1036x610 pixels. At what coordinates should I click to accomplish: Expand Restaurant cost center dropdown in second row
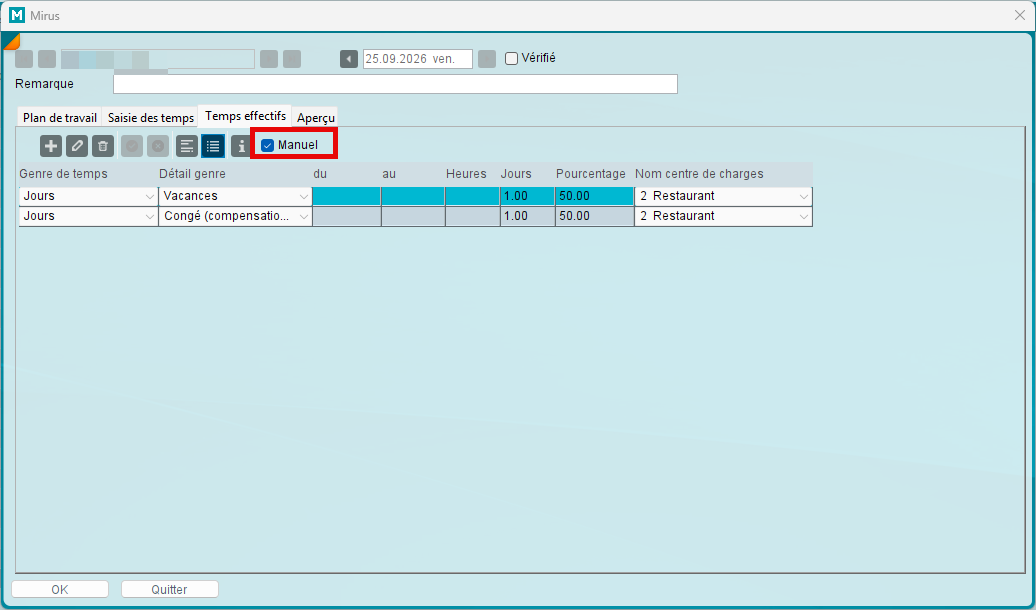[804, 216]
